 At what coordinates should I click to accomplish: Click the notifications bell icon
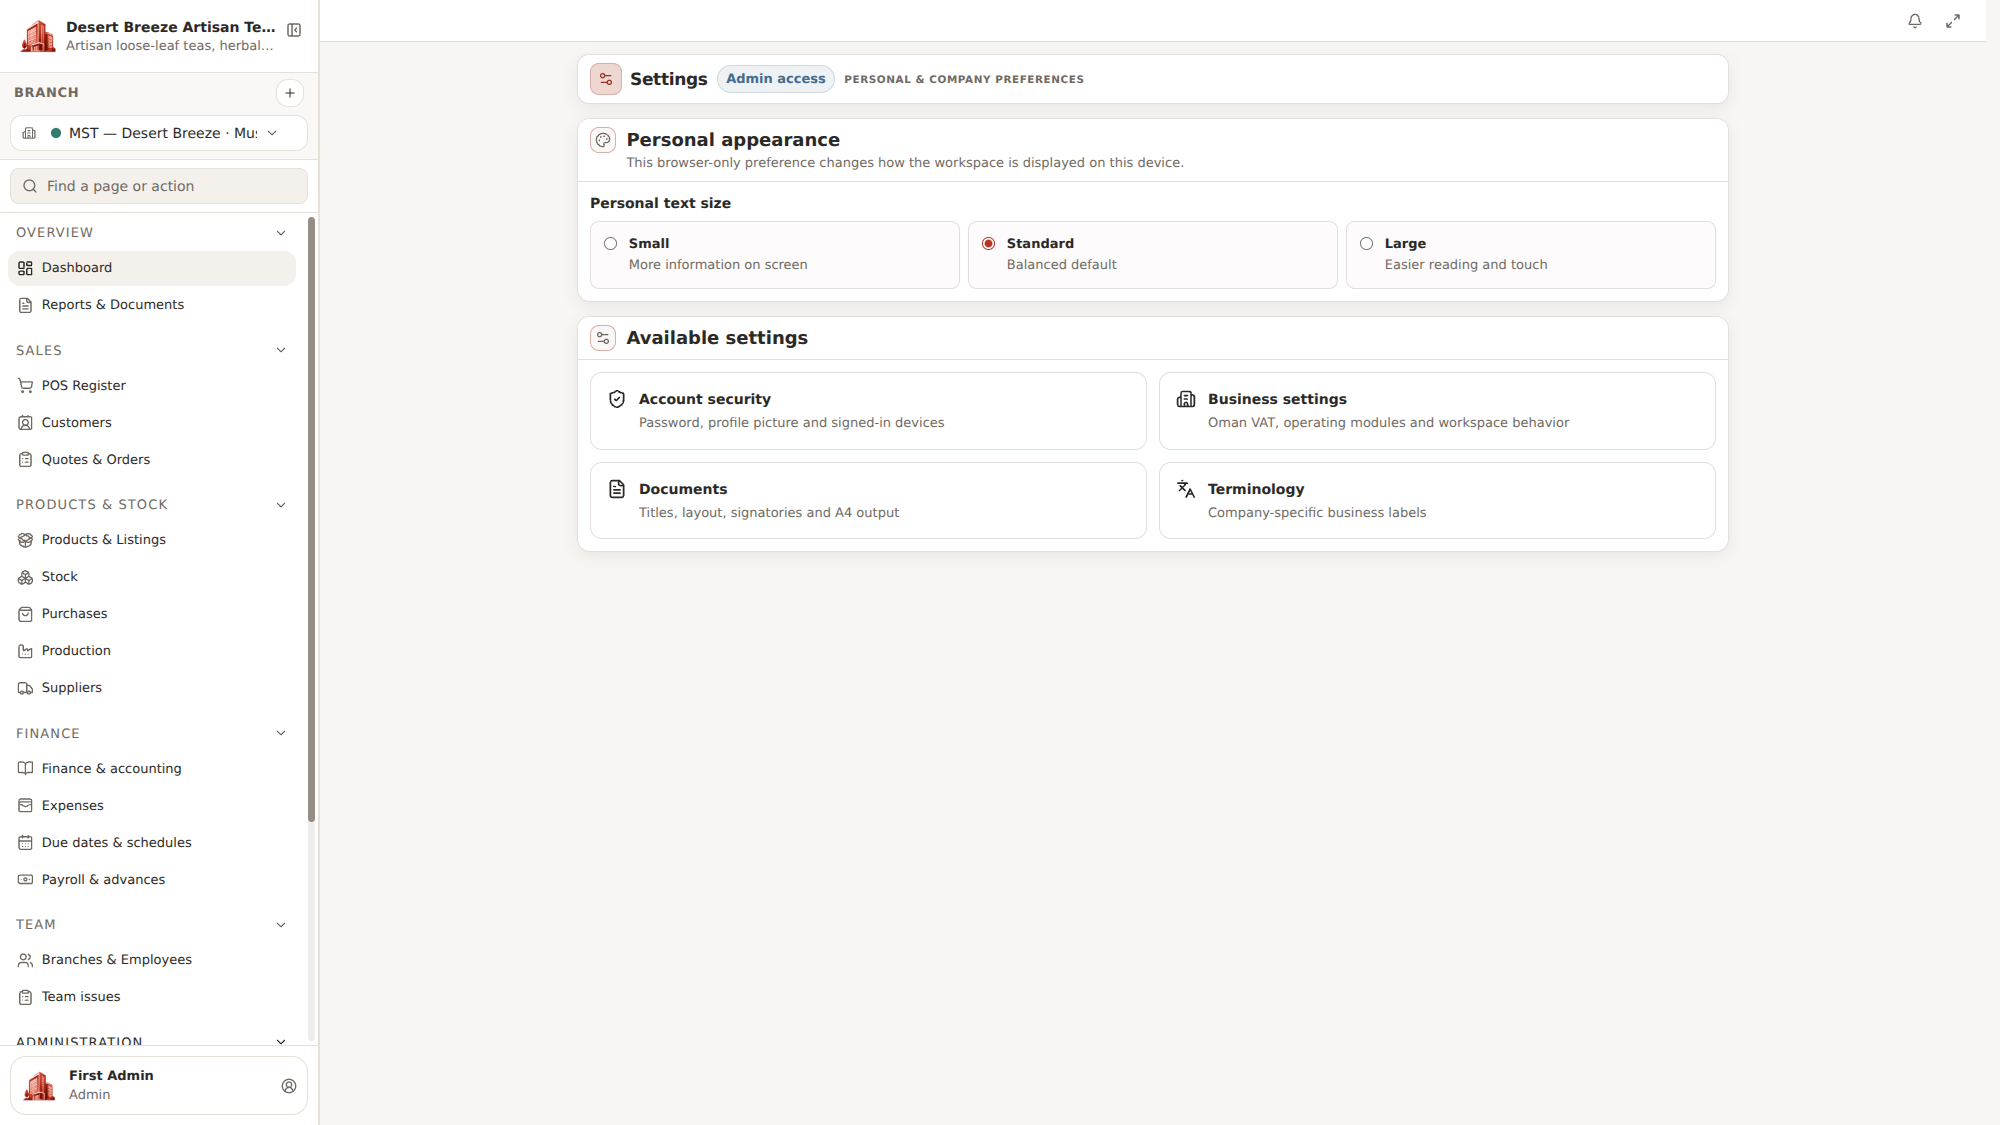(1914, 21)
